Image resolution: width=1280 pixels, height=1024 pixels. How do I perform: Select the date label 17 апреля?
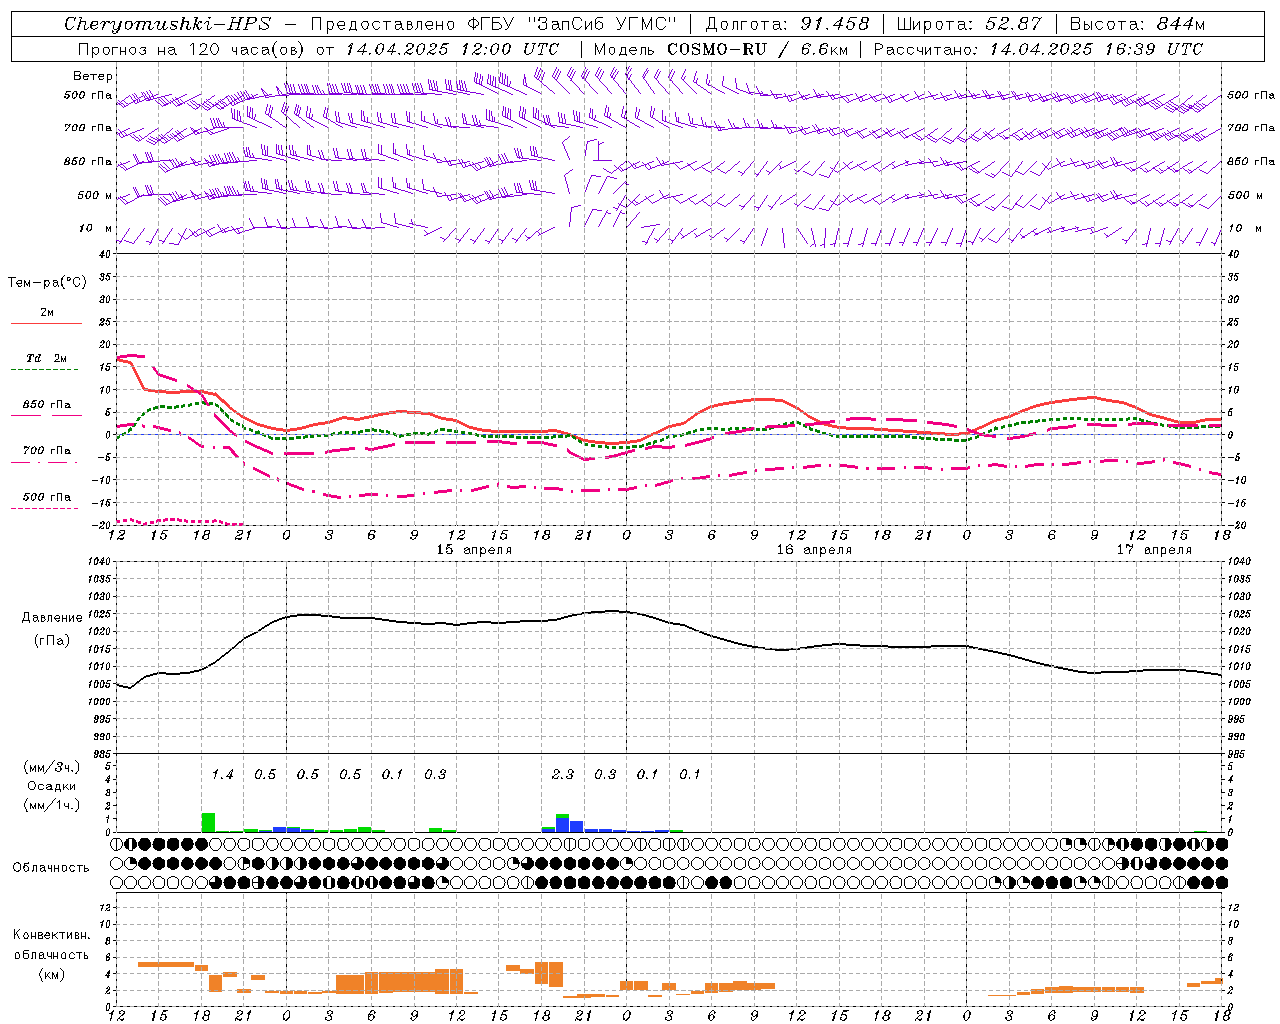[x=1154, y=550]
